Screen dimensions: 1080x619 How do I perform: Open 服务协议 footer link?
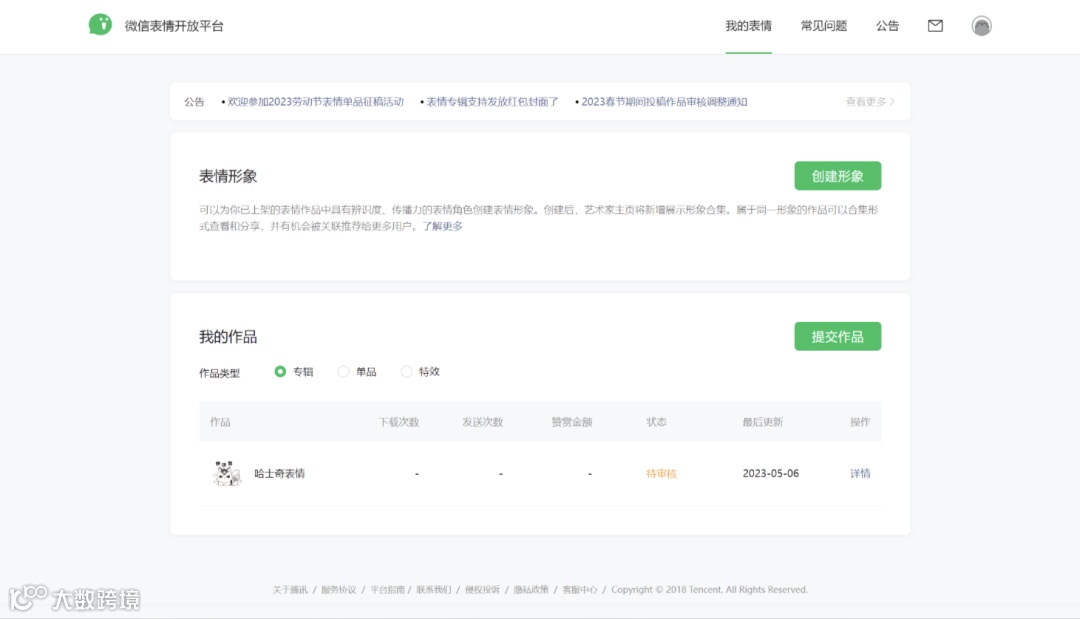(339, 589)
